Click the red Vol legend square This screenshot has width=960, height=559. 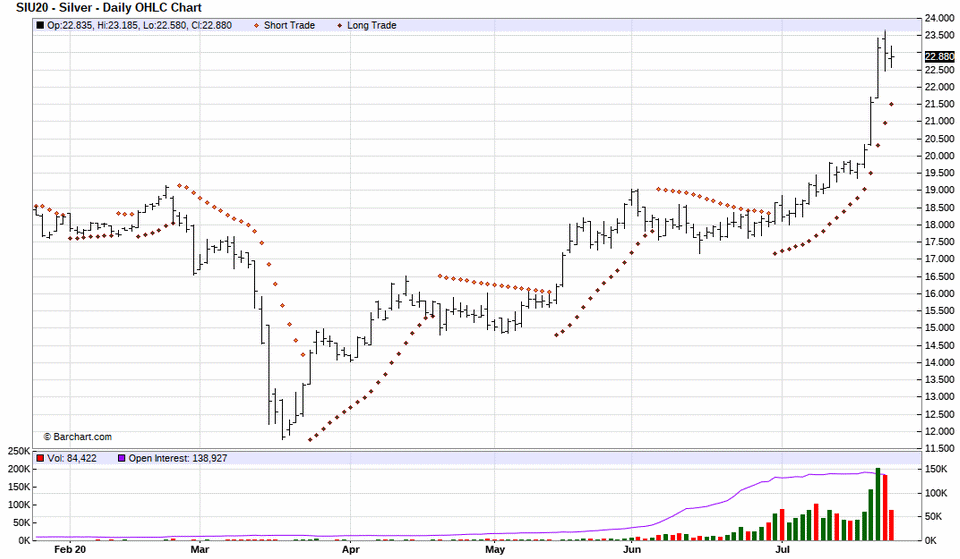tap(40, 458)
